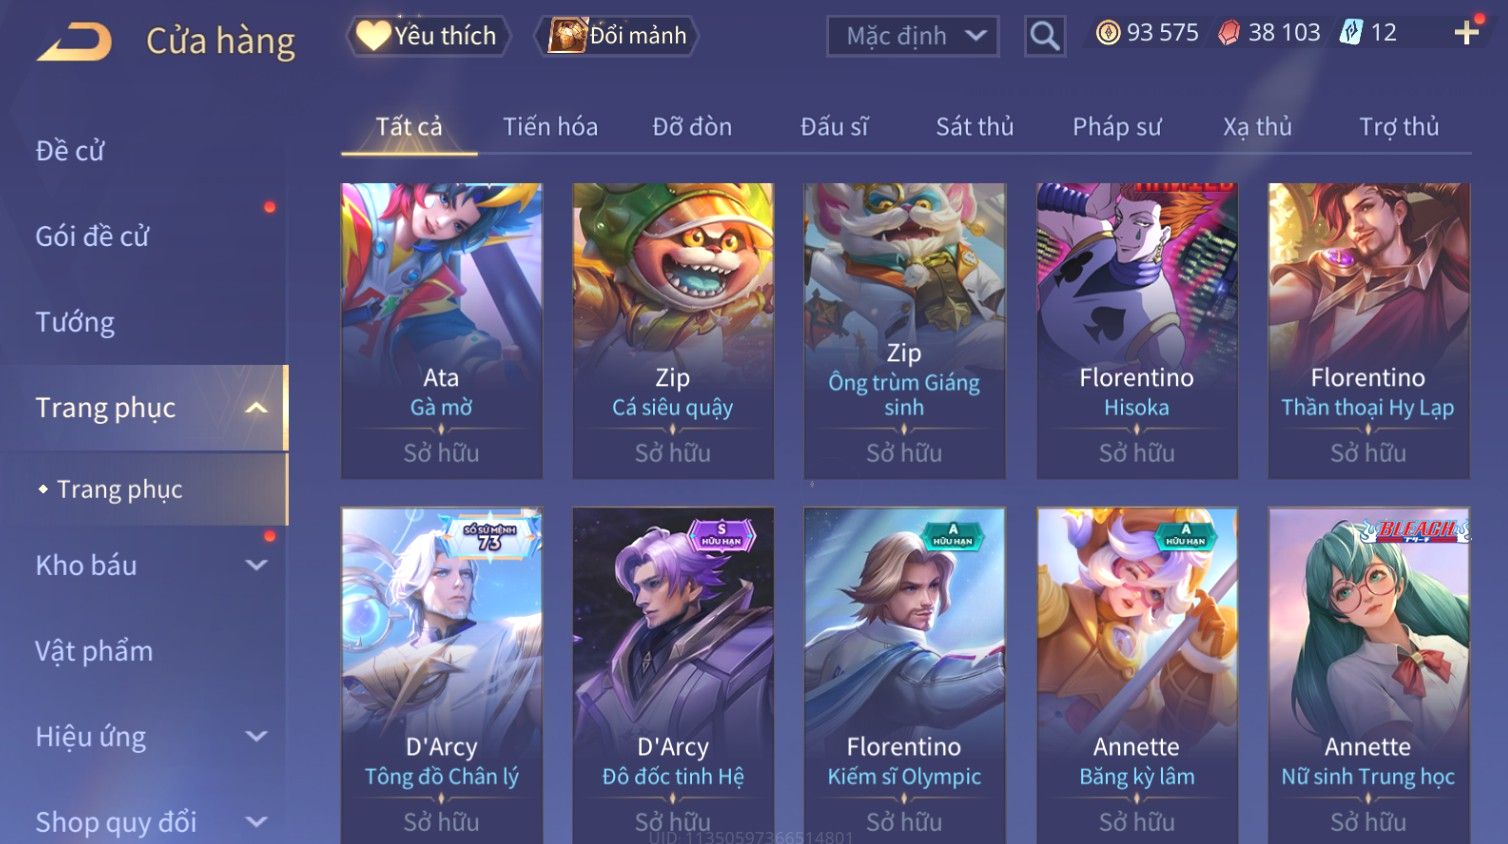Select Florentino Hisoka skin card
This screenshot has height=844, width=1508.
coord(1137,330)
